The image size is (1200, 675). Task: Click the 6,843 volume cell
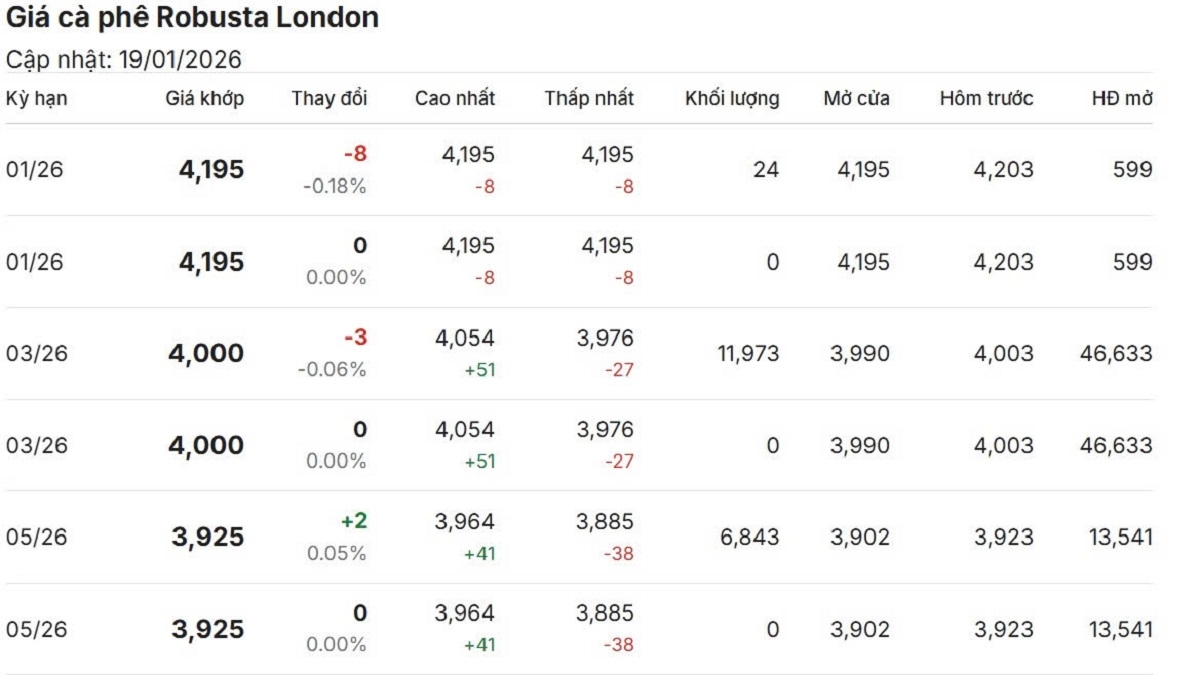click(749, 537)
